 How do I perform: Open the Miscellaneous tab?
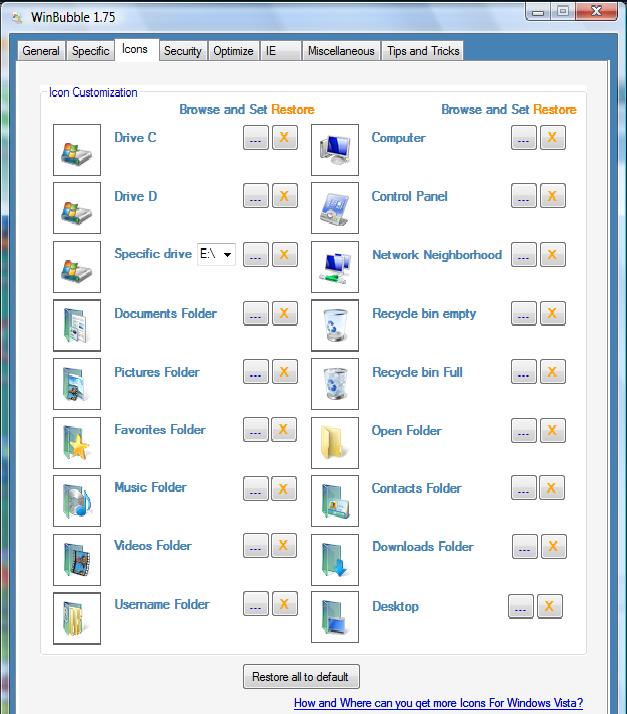click(341, 51)
